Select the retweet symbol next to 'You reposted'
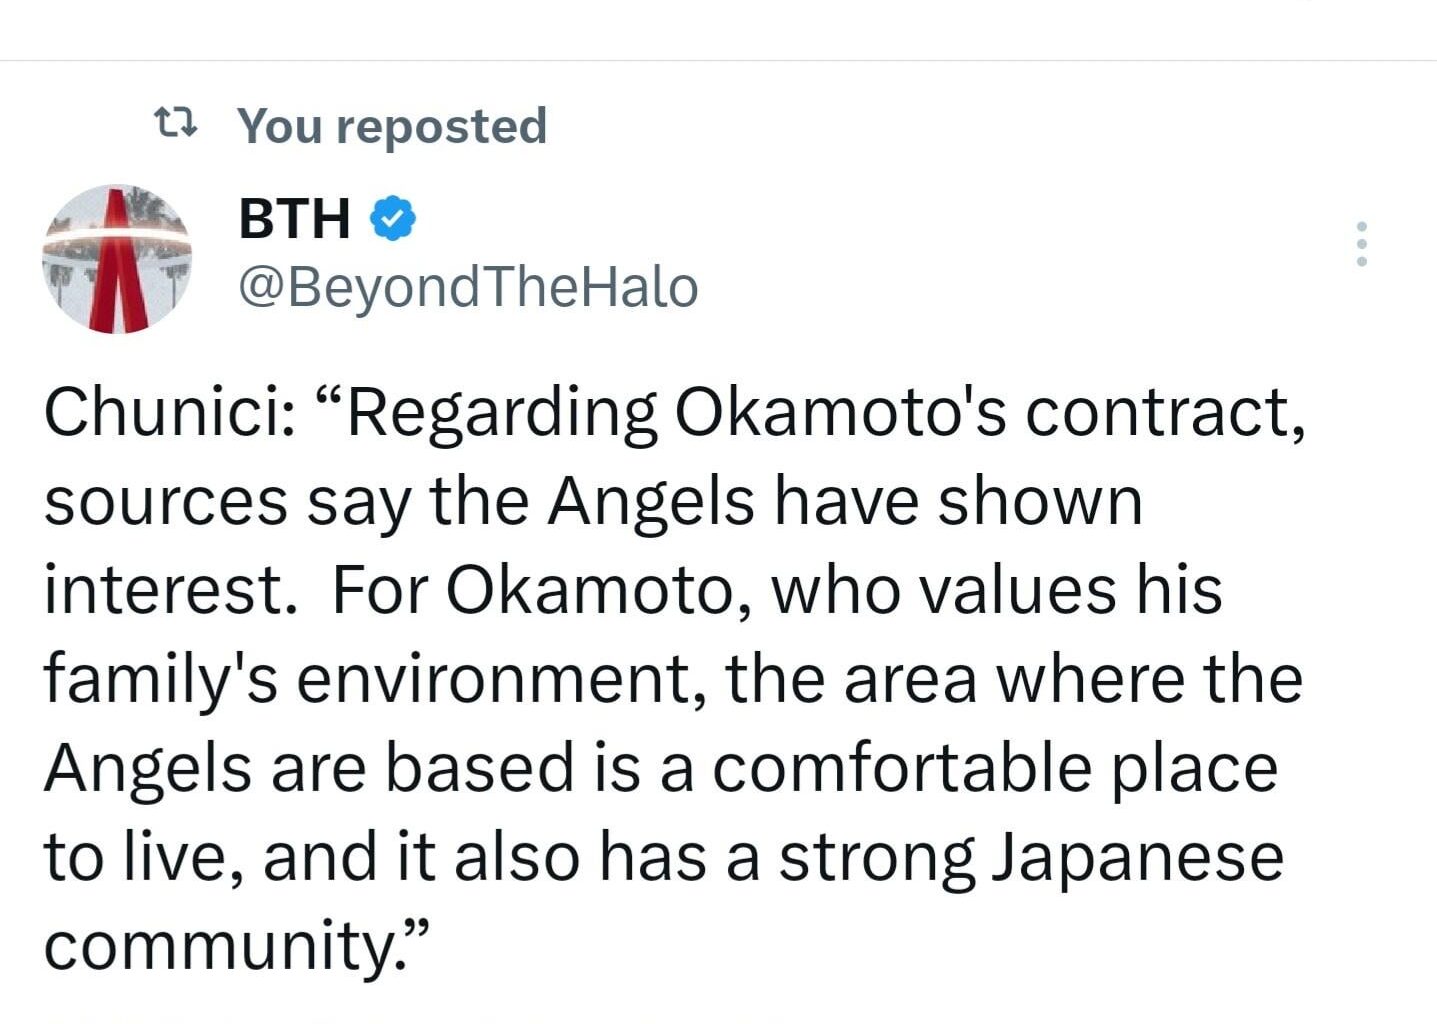This screenshot has width=1437, height=1024. click(x=174, y=124)
